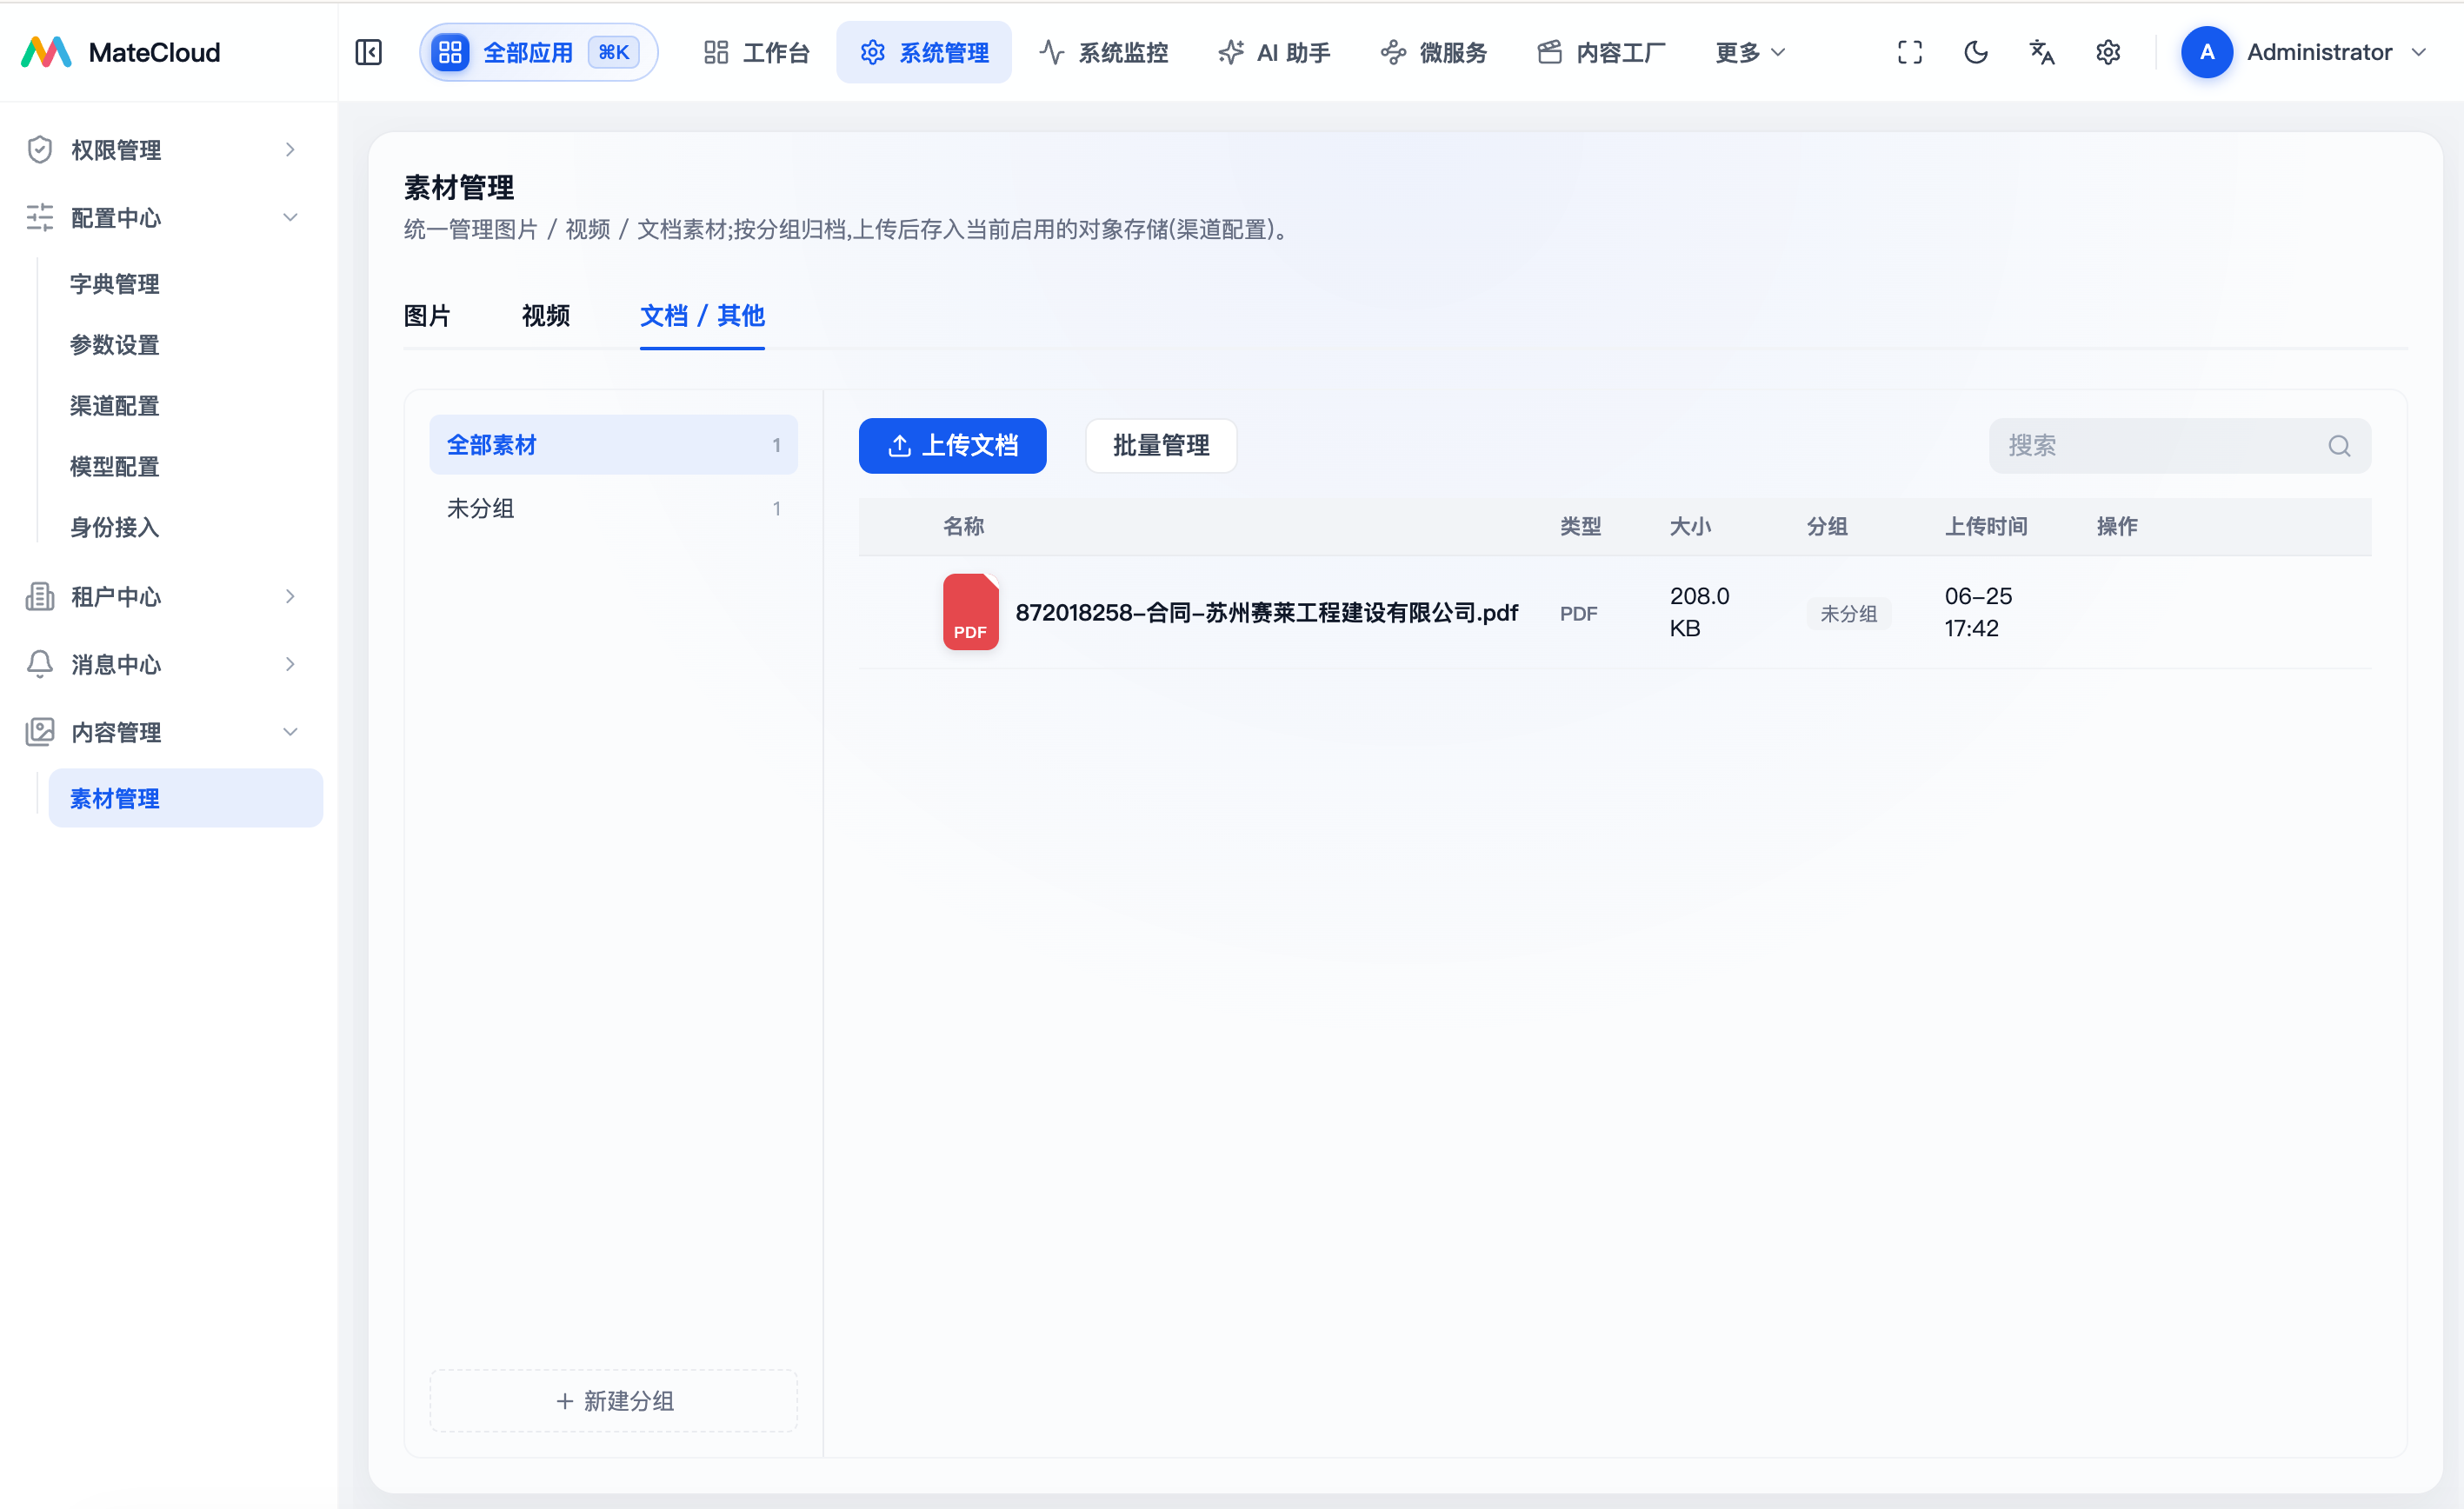Focus the 搜索 input field
The width and height of the screenshot is (2464, 1509).
(x=2179, y=445)
